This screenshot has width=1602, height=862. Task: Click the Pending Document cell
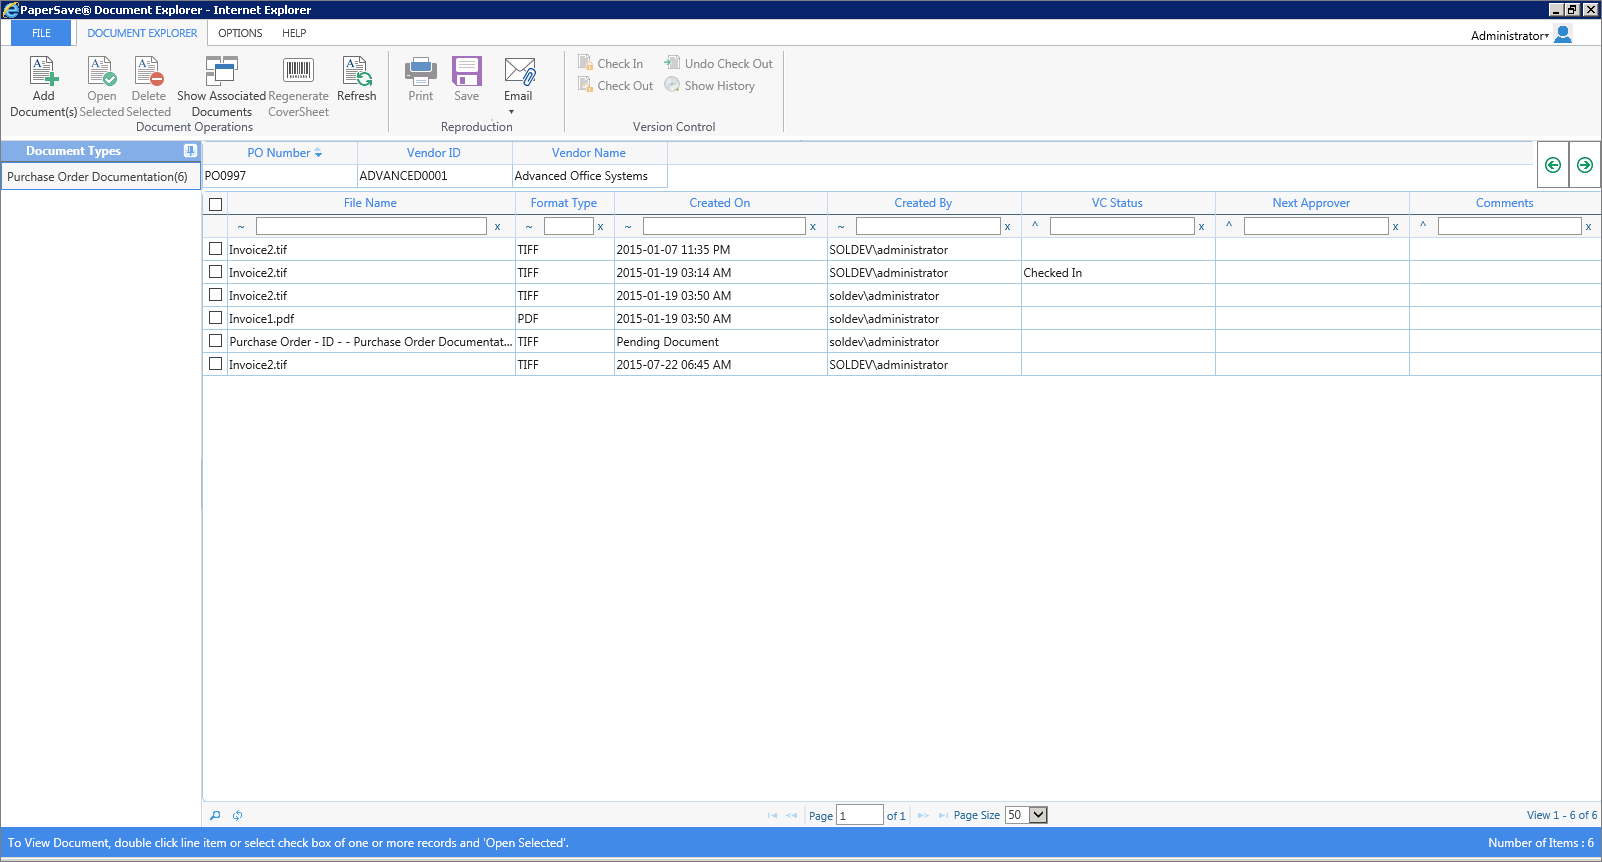(x=720, y=341)
